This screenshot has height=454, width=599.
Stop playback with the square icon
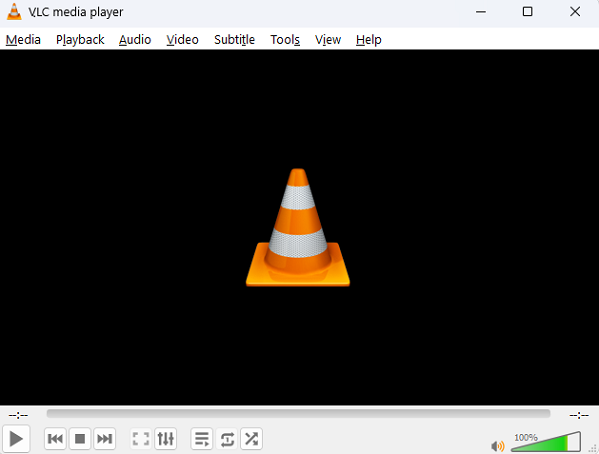tap(80, 438)
